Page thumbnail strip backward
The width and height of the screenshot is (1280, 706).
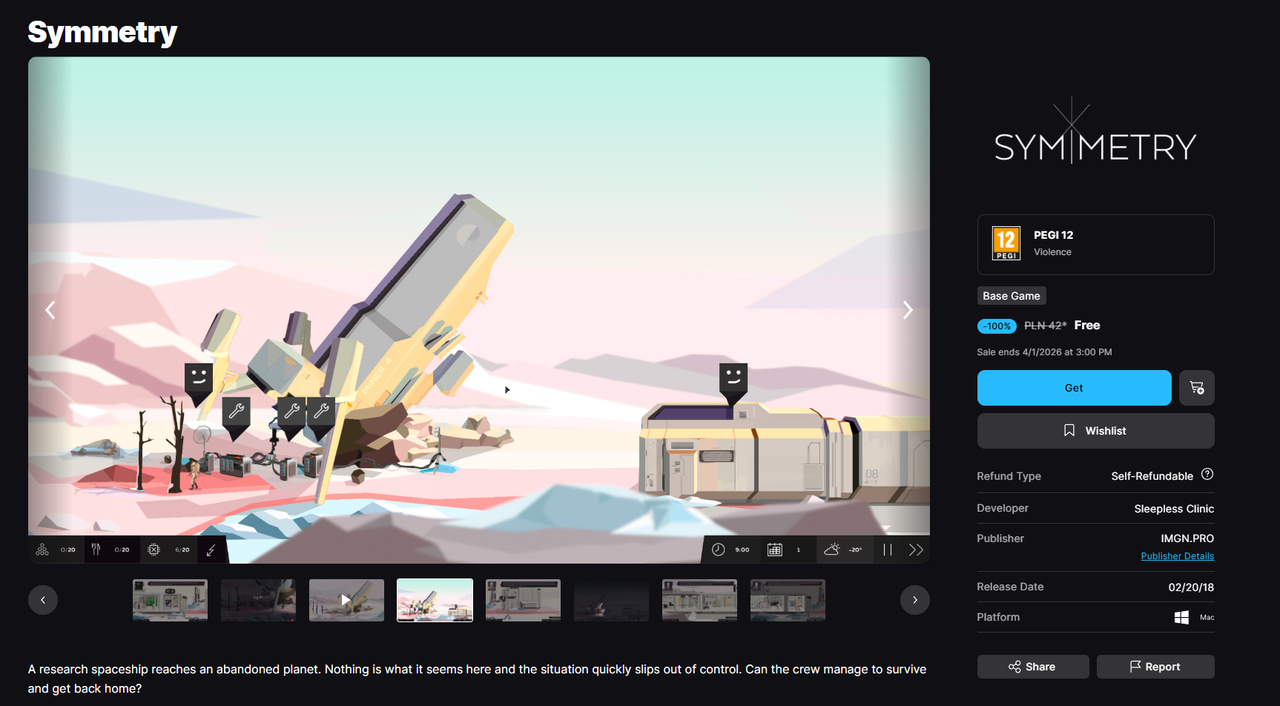[x=43, y=600]
